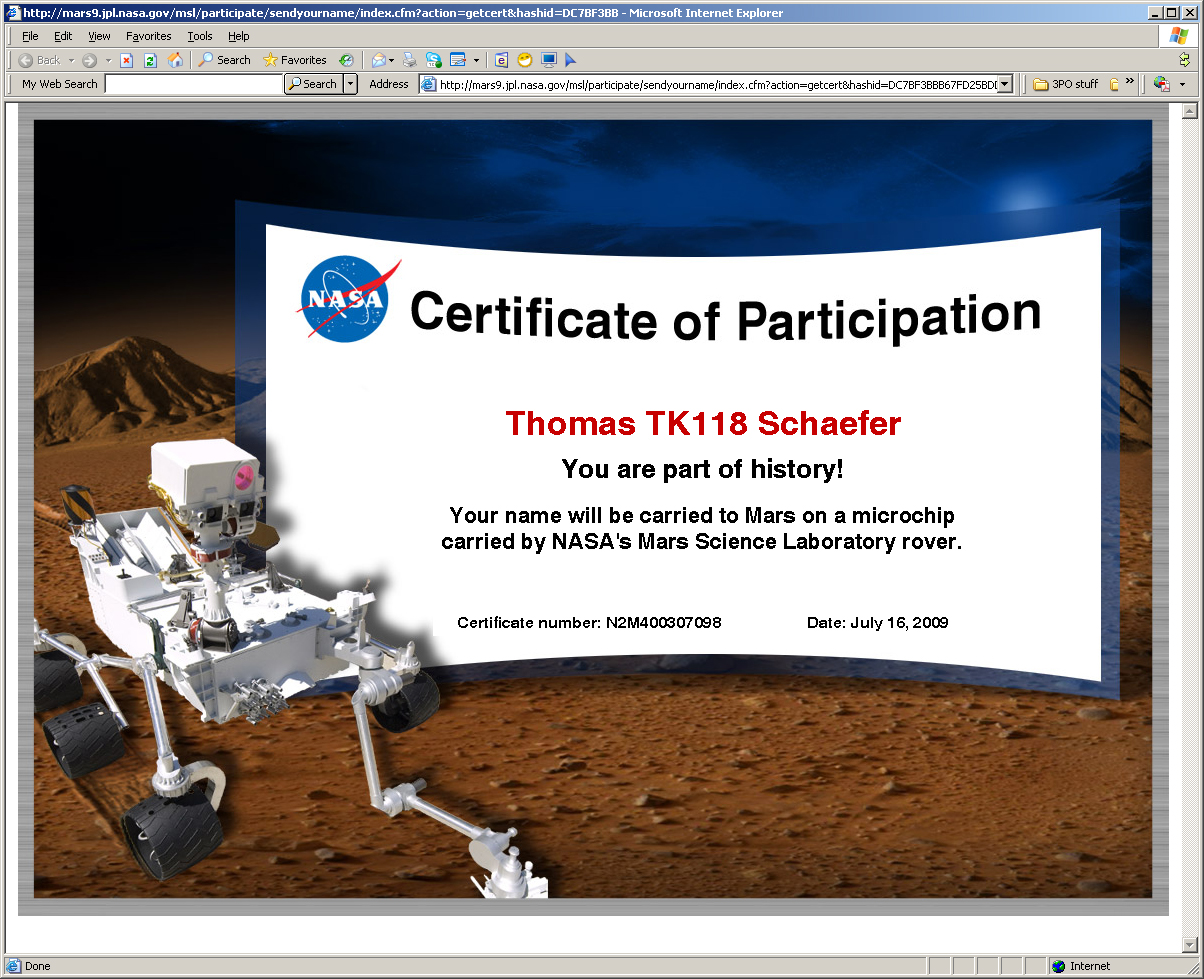The height and width of the screenshot is (979, 1204).
Task: Expand the Edit icon dropdown arrow
Action: [x=476, y=60]
